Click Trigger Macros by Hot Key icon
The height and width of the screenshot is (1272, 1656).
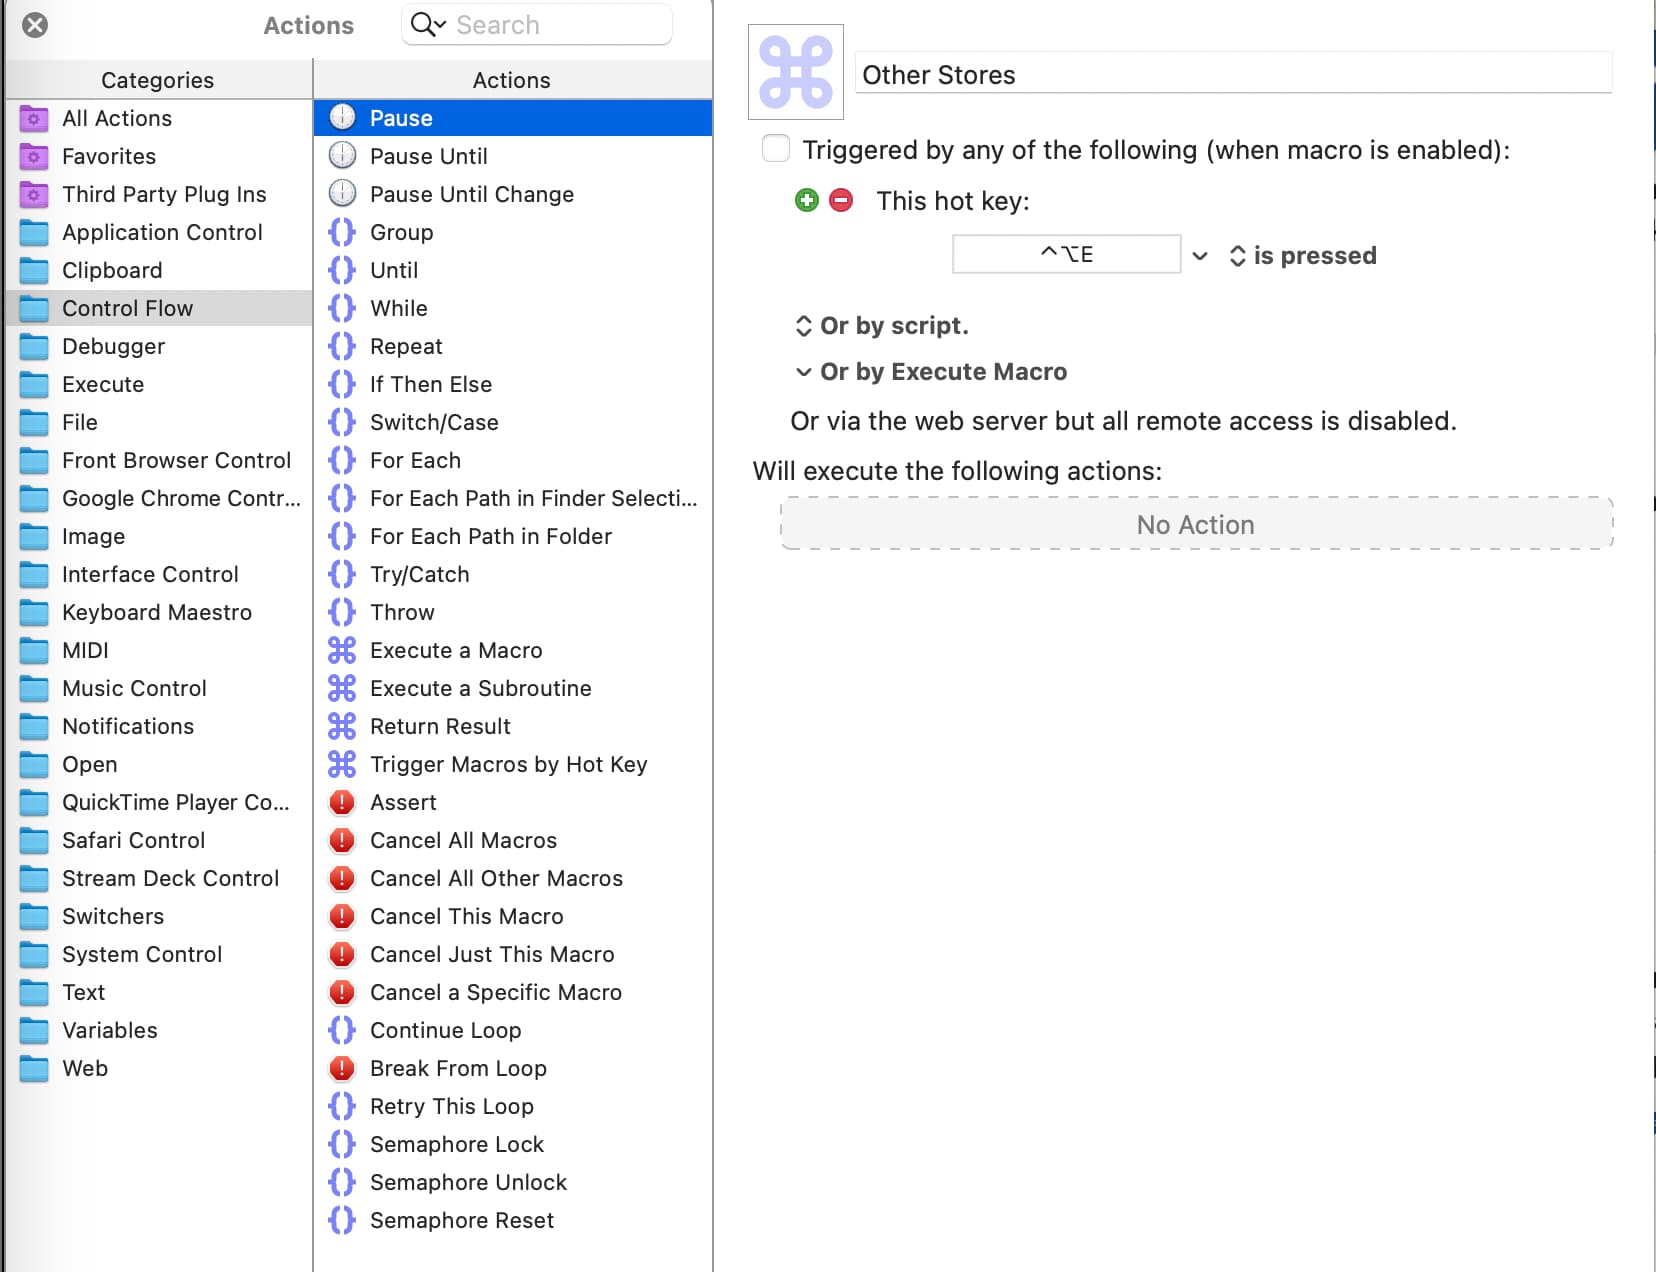[x=342, y=764]
